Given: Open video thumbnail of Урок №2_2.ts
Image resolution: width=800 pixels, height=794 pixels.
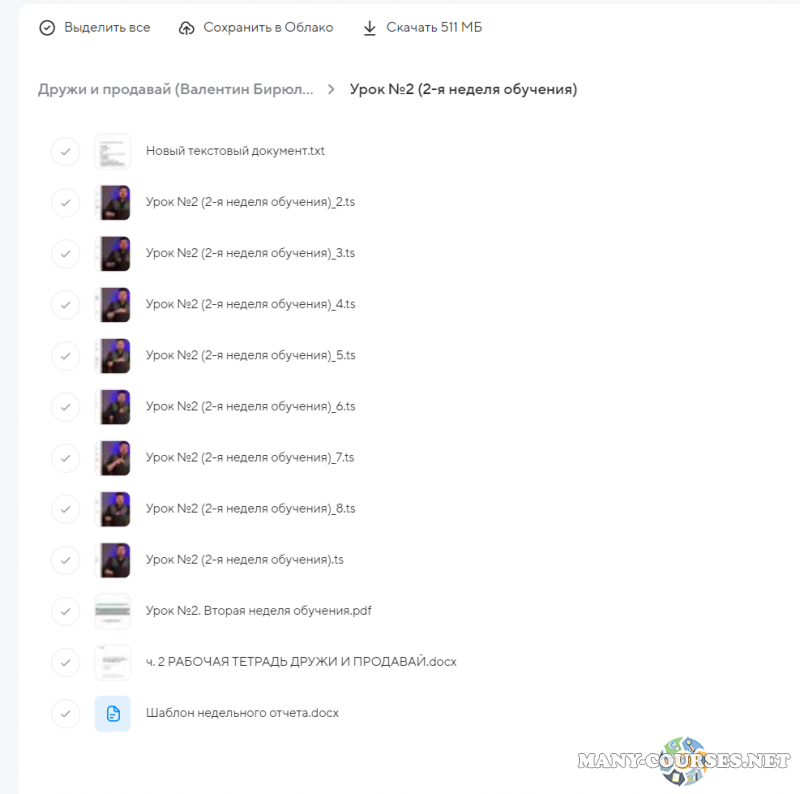Looking at the screenshot, I should [x=113, y=203].
